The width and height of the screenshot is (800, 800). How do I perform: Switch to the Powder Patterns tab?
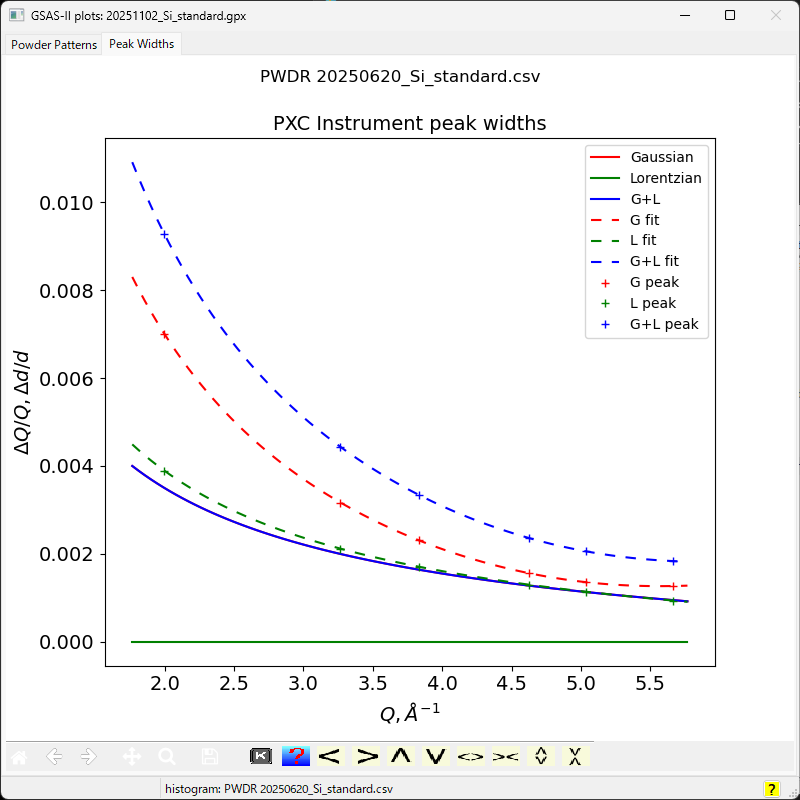54,44
